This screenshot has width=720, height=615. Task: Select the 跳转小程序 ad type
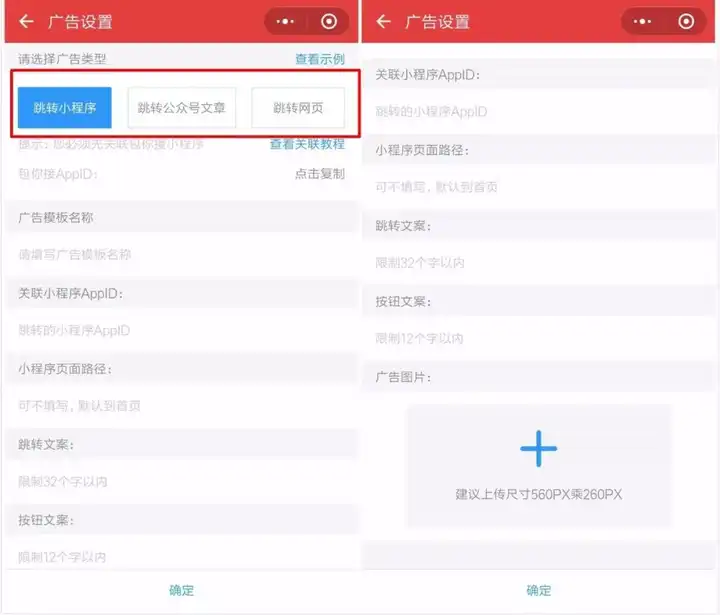click(65, 107)
